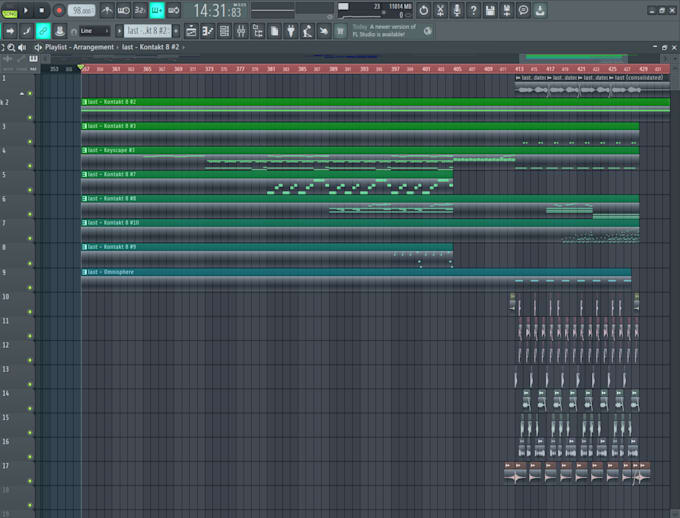Open the Playlist view icon
680x518 pixels.
click(x=191, y=31)
